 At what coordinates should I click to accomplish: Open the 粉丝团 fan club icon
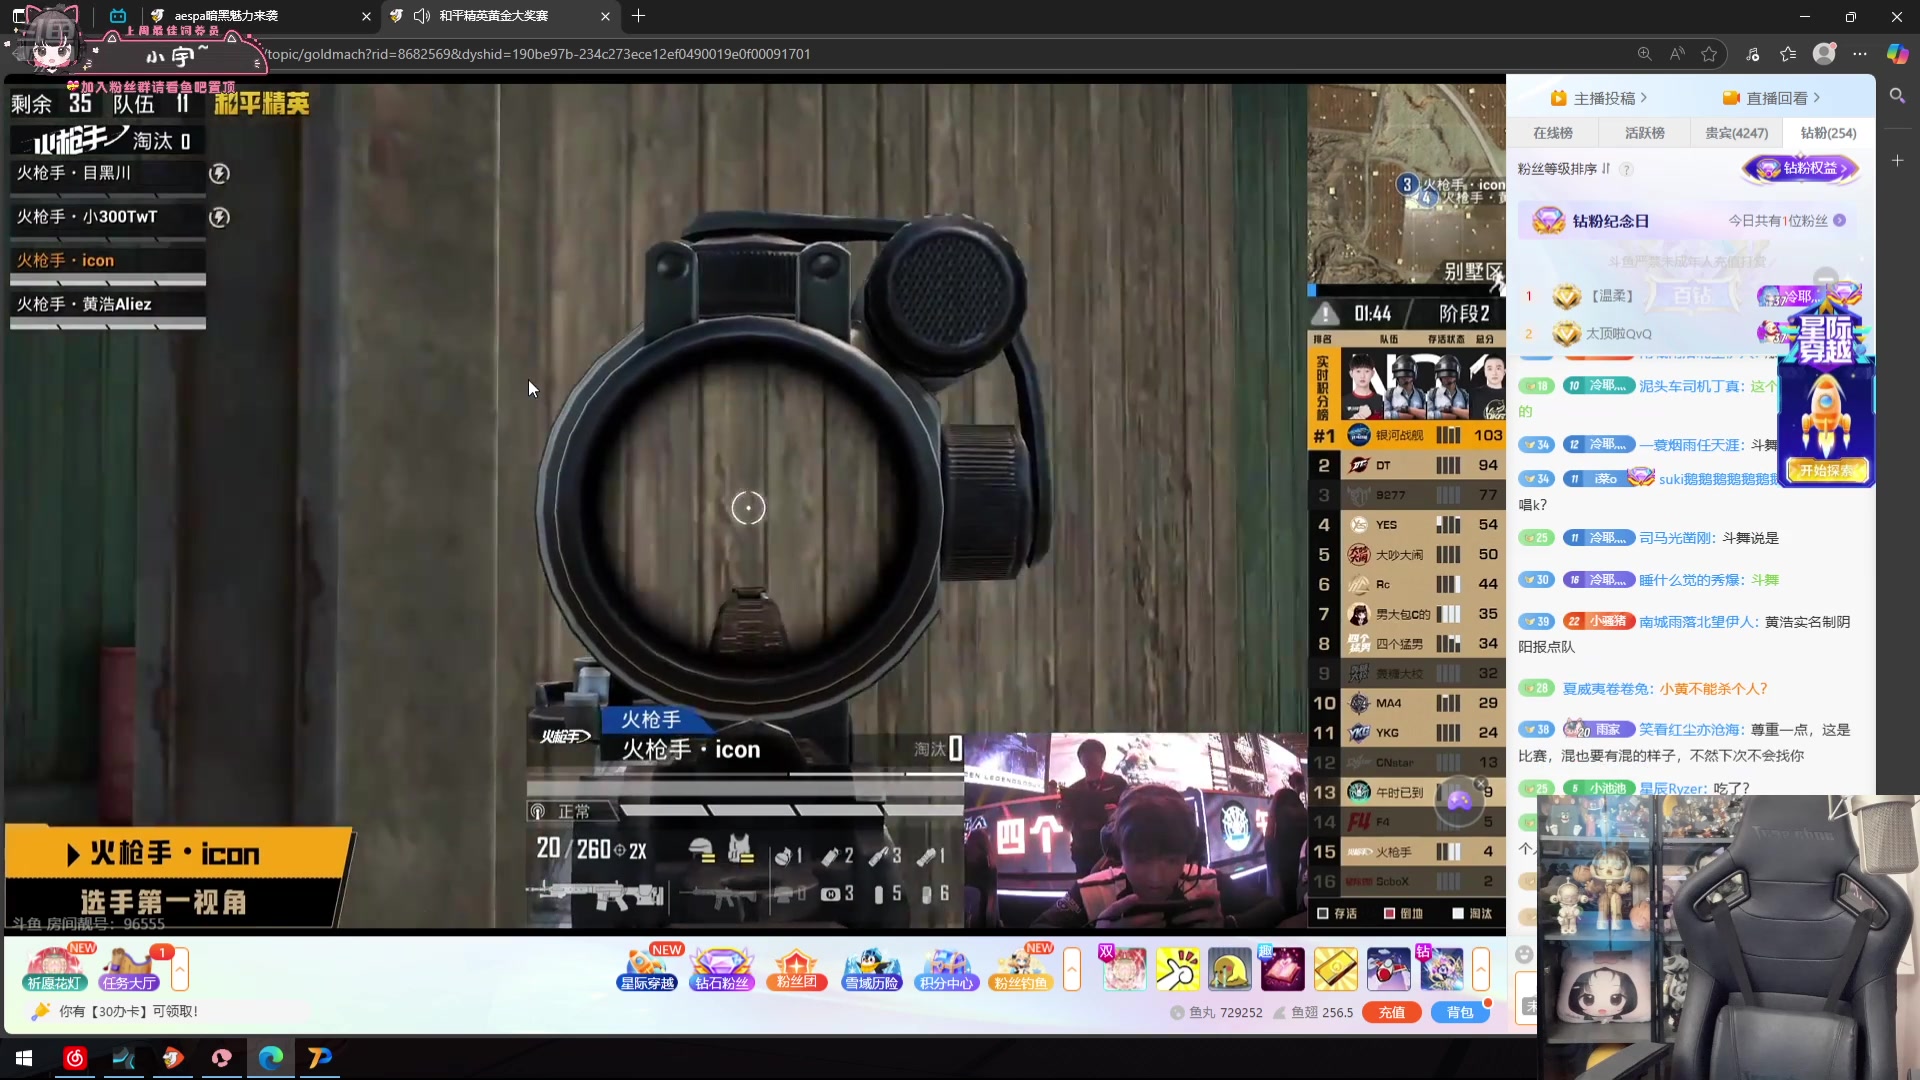pyautogui.click(x=797, y=968)
